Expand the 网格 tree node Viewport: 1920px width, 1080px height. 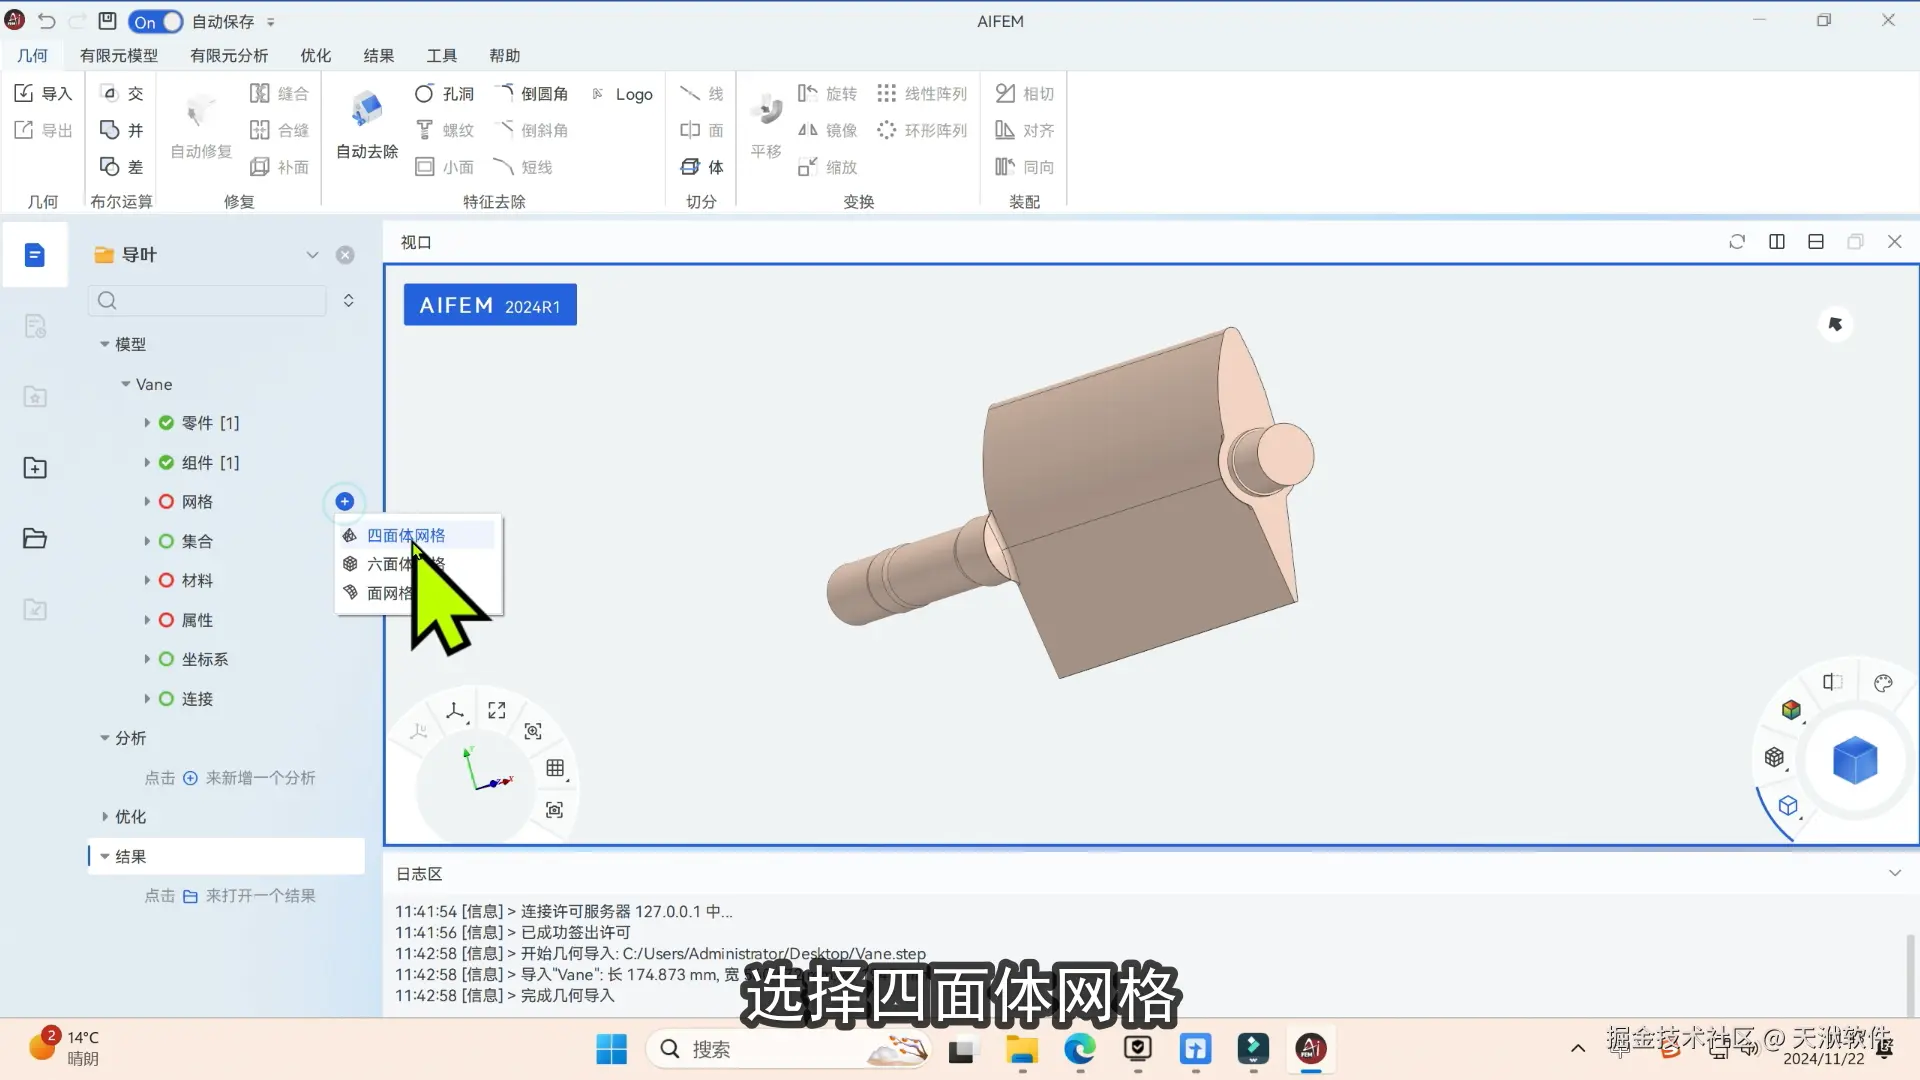(147, 502)
